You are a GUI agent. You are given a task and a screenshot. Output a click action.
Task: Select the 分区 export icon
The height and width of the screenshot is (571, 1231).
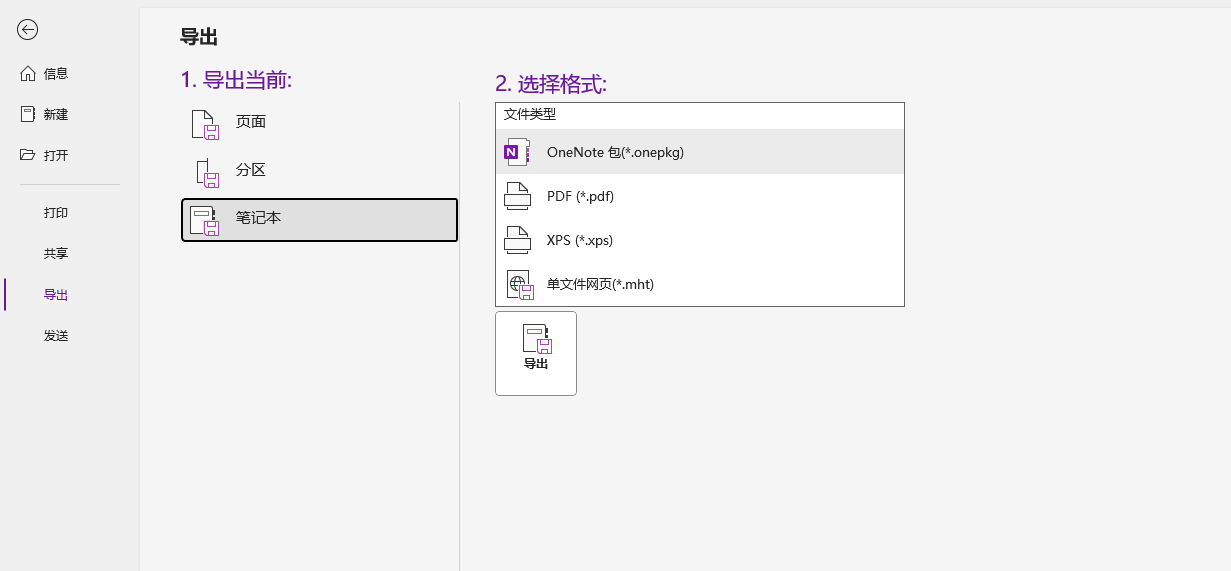207,172
